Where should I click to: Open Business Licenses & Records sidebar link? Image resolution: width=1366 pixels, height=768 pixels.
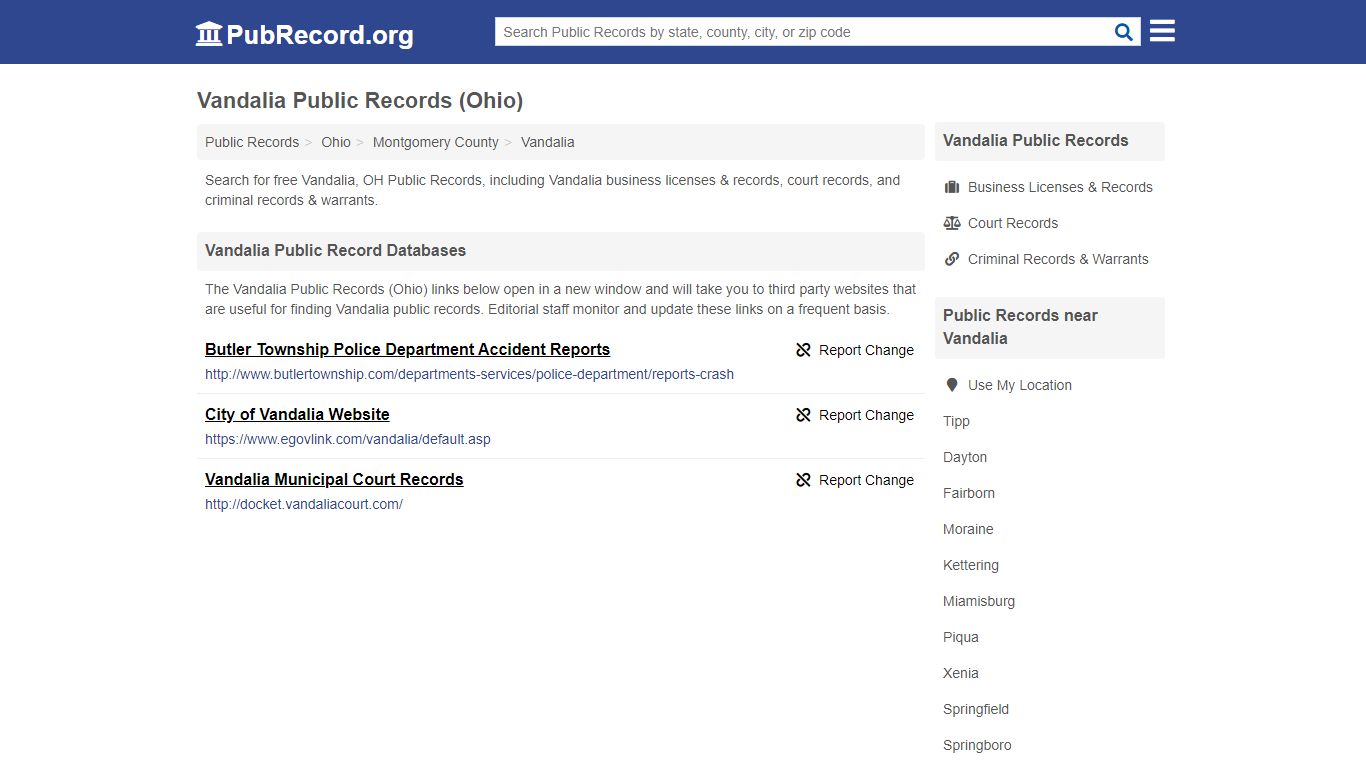point(1060,187)
